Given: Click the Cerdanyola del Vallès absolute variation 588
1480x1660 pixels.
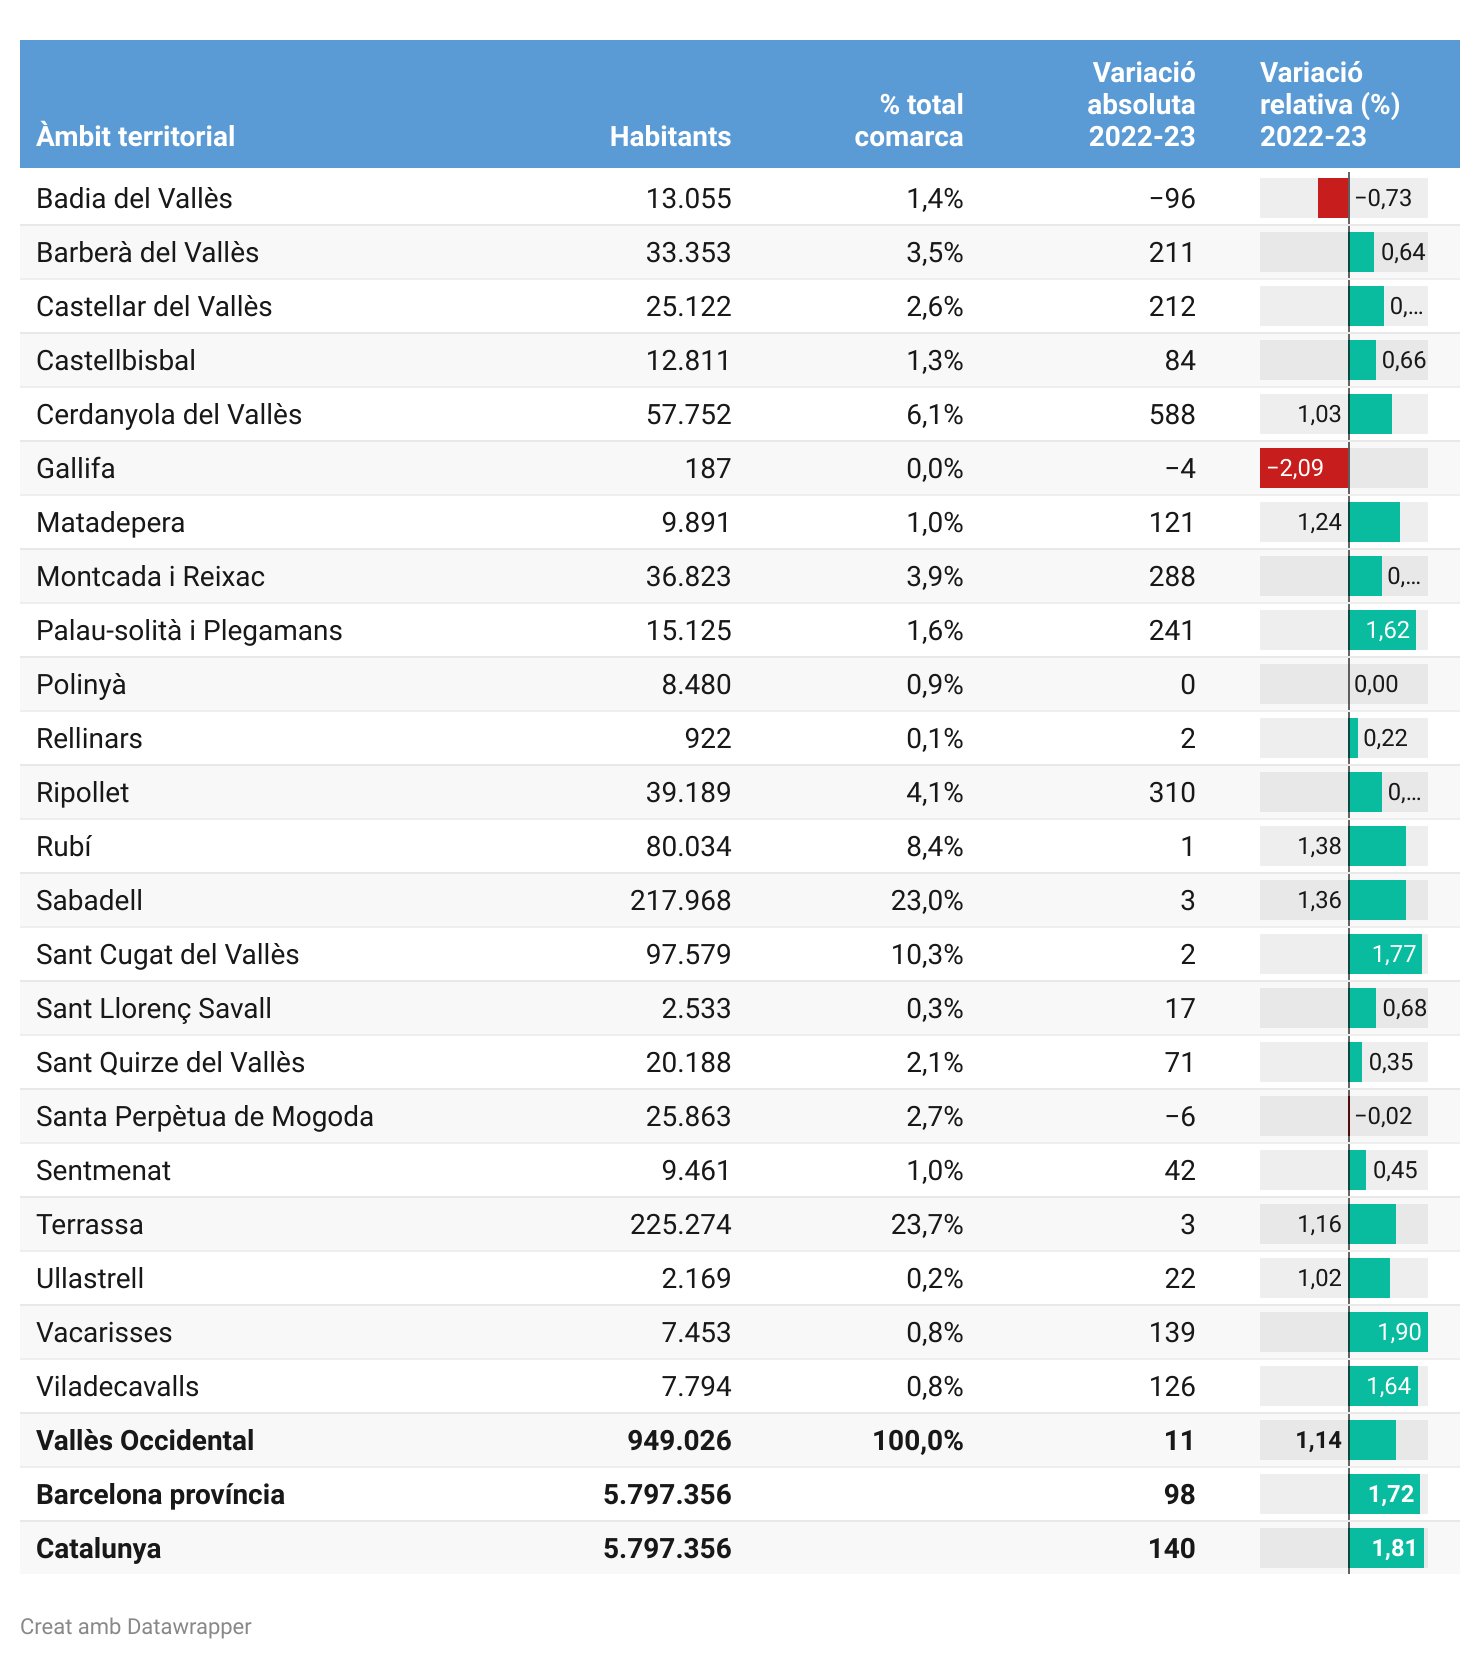Looking at the screenshot, I should (1172, 414).
